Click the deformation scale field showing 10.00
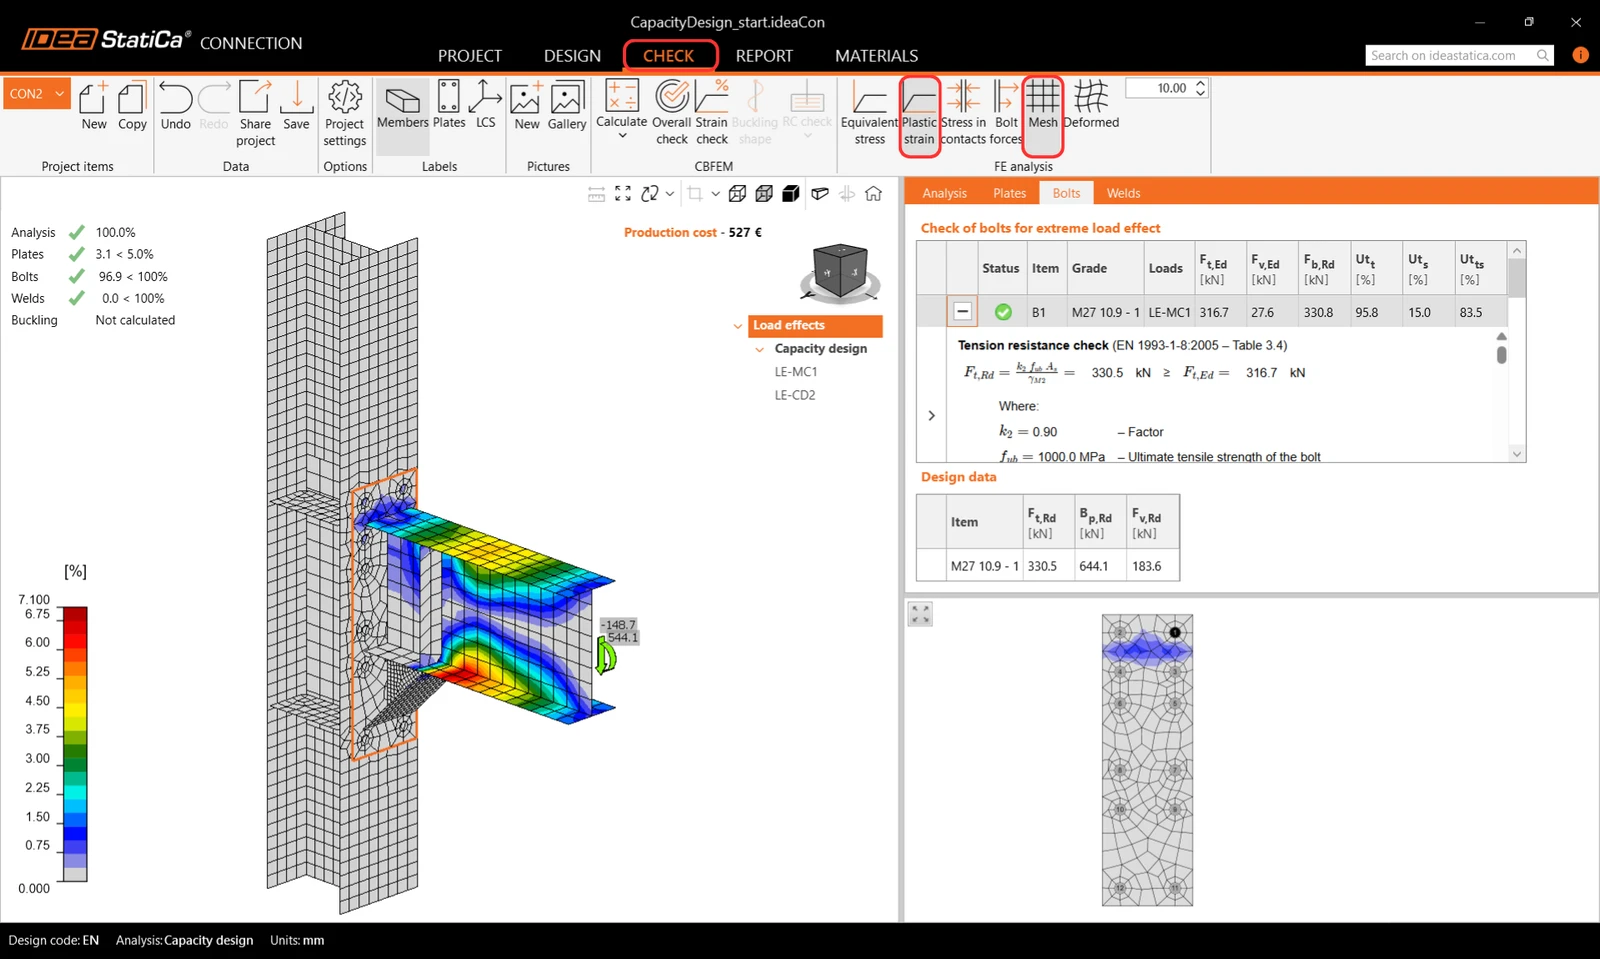The image size is (1600, 959). [1160, 88]
